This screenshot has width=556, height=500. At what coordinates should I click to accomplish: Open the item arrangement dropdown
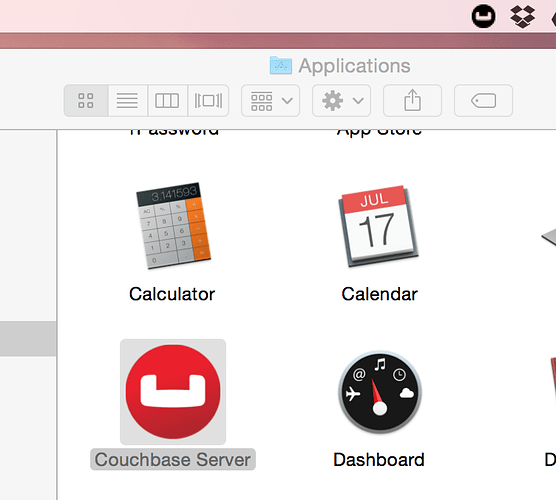coord(271,101)
